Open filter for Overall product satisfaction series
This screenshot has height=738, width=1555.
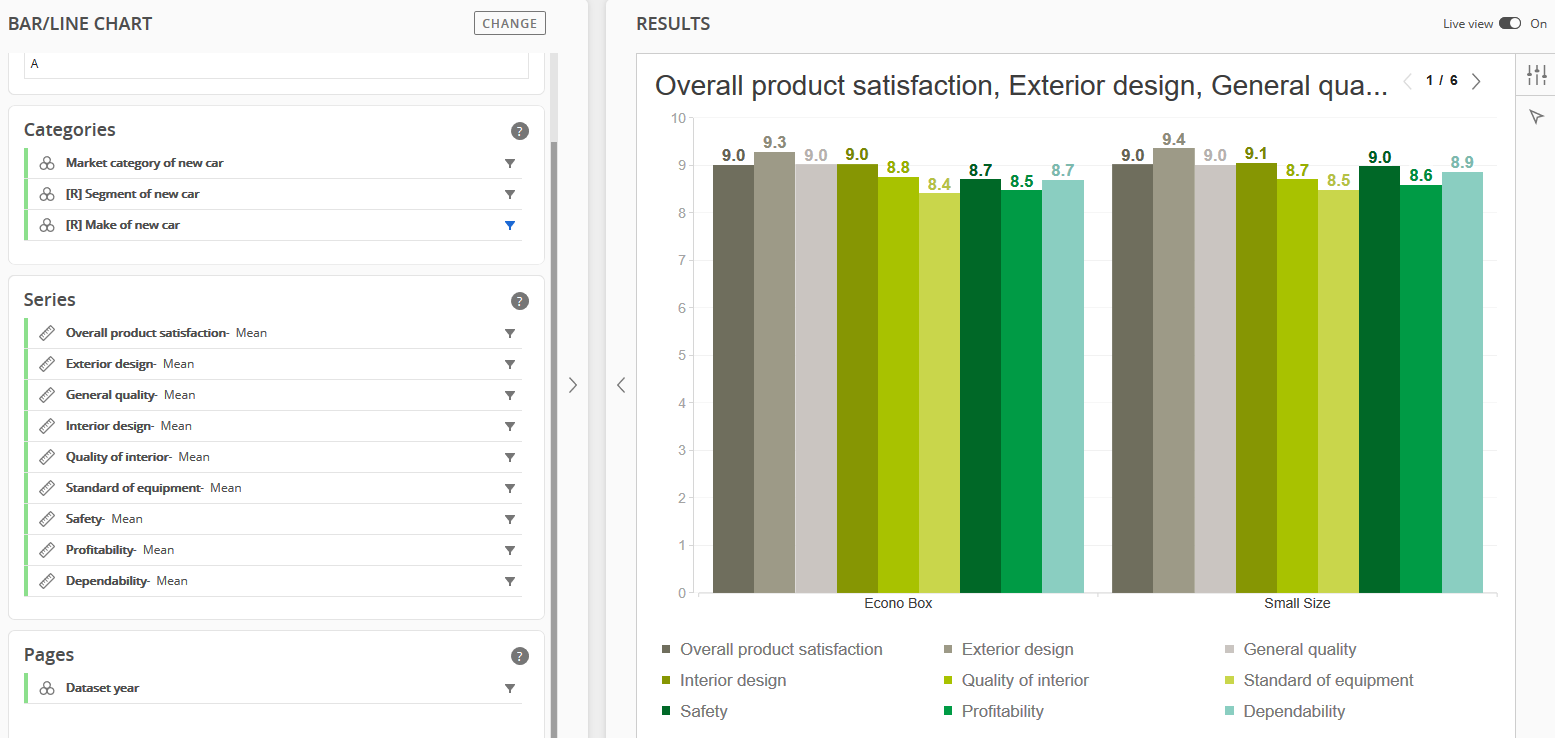point(510,333)
